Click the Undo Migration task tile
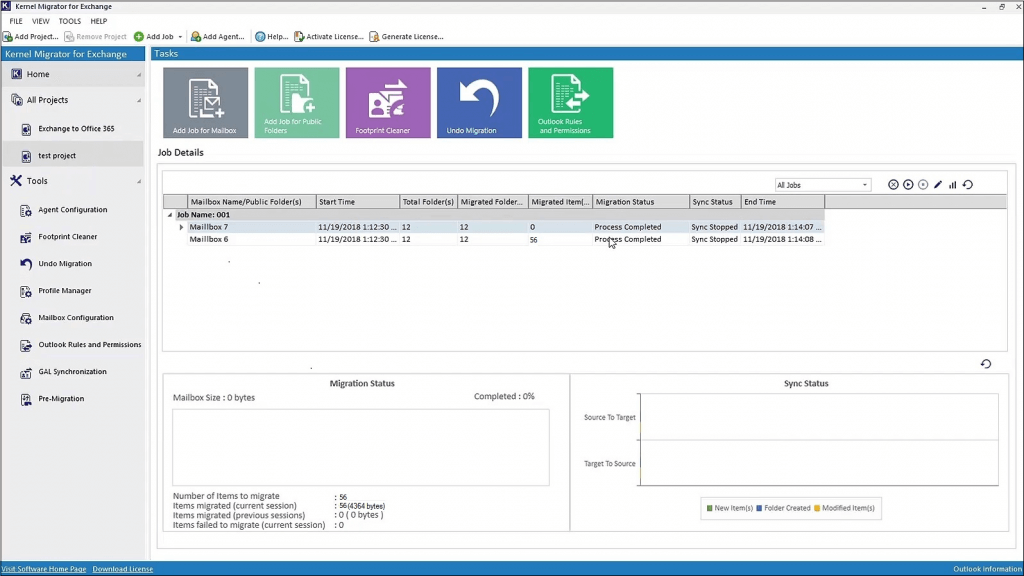1024x576 pixels. (x=478, y=101)
